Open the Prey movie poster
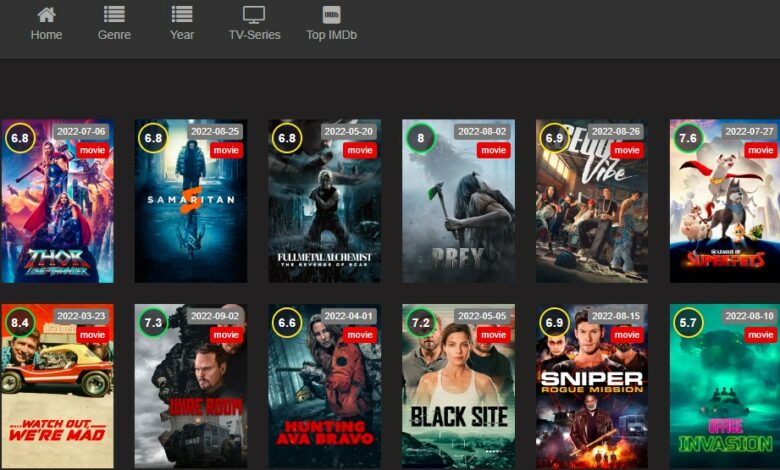This screenshot has height=470, width=780. [x=458, y=201]
